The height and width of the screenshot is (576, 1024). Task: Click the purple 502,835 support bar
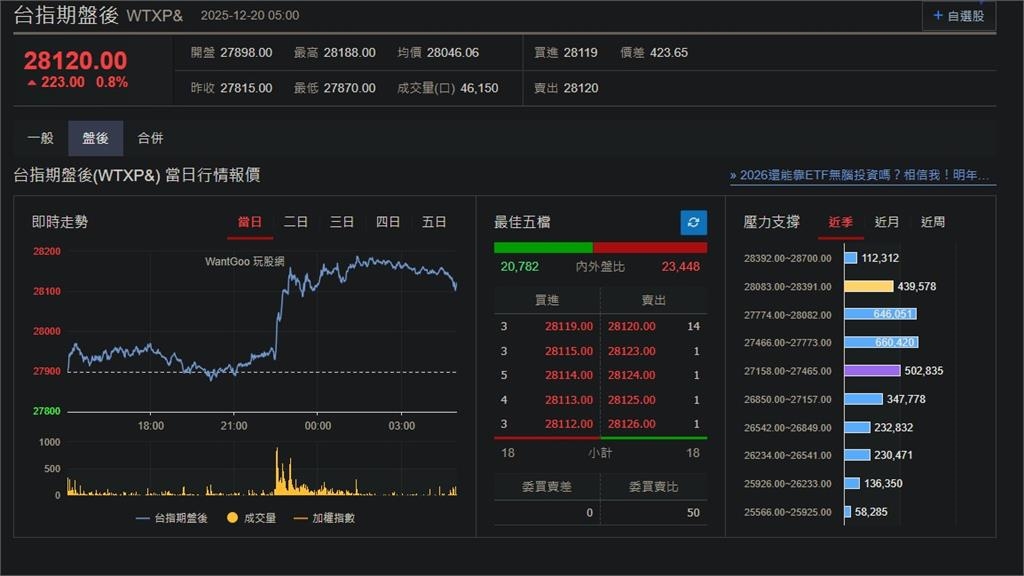(x=874, y=370)
